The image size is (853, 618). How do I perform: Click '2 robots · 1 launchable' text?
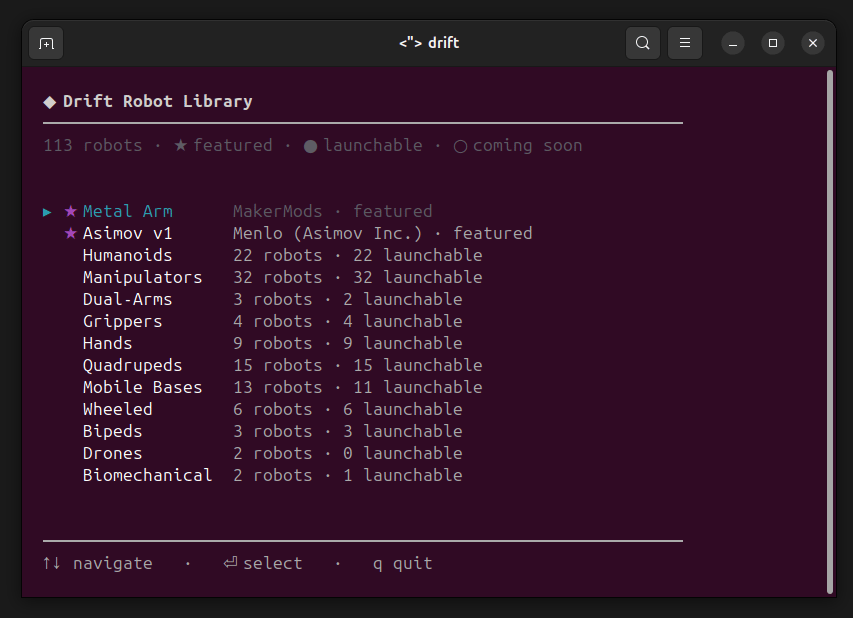coord(348,475)
